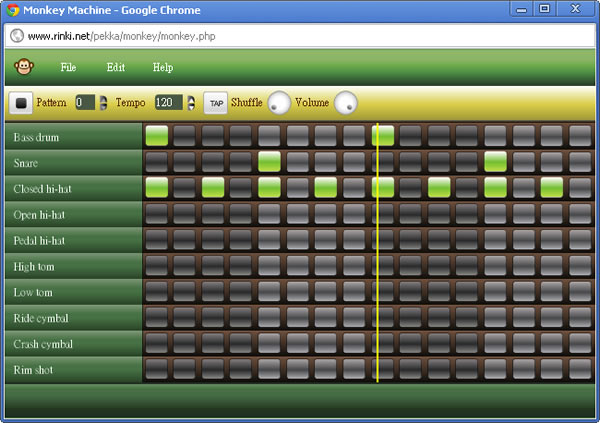This screenshot has height=423, width=600.
Task: Turn off the fifth Snare step
Action: tap(269, 161)
